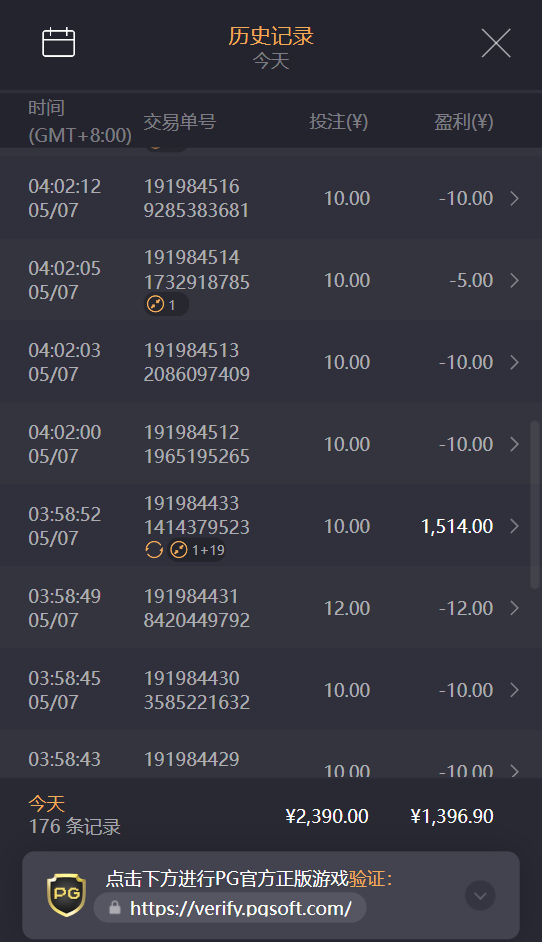Screen dimensions: 542x942
Task: Open the calendar date picker icon
Action: [58, 43]
